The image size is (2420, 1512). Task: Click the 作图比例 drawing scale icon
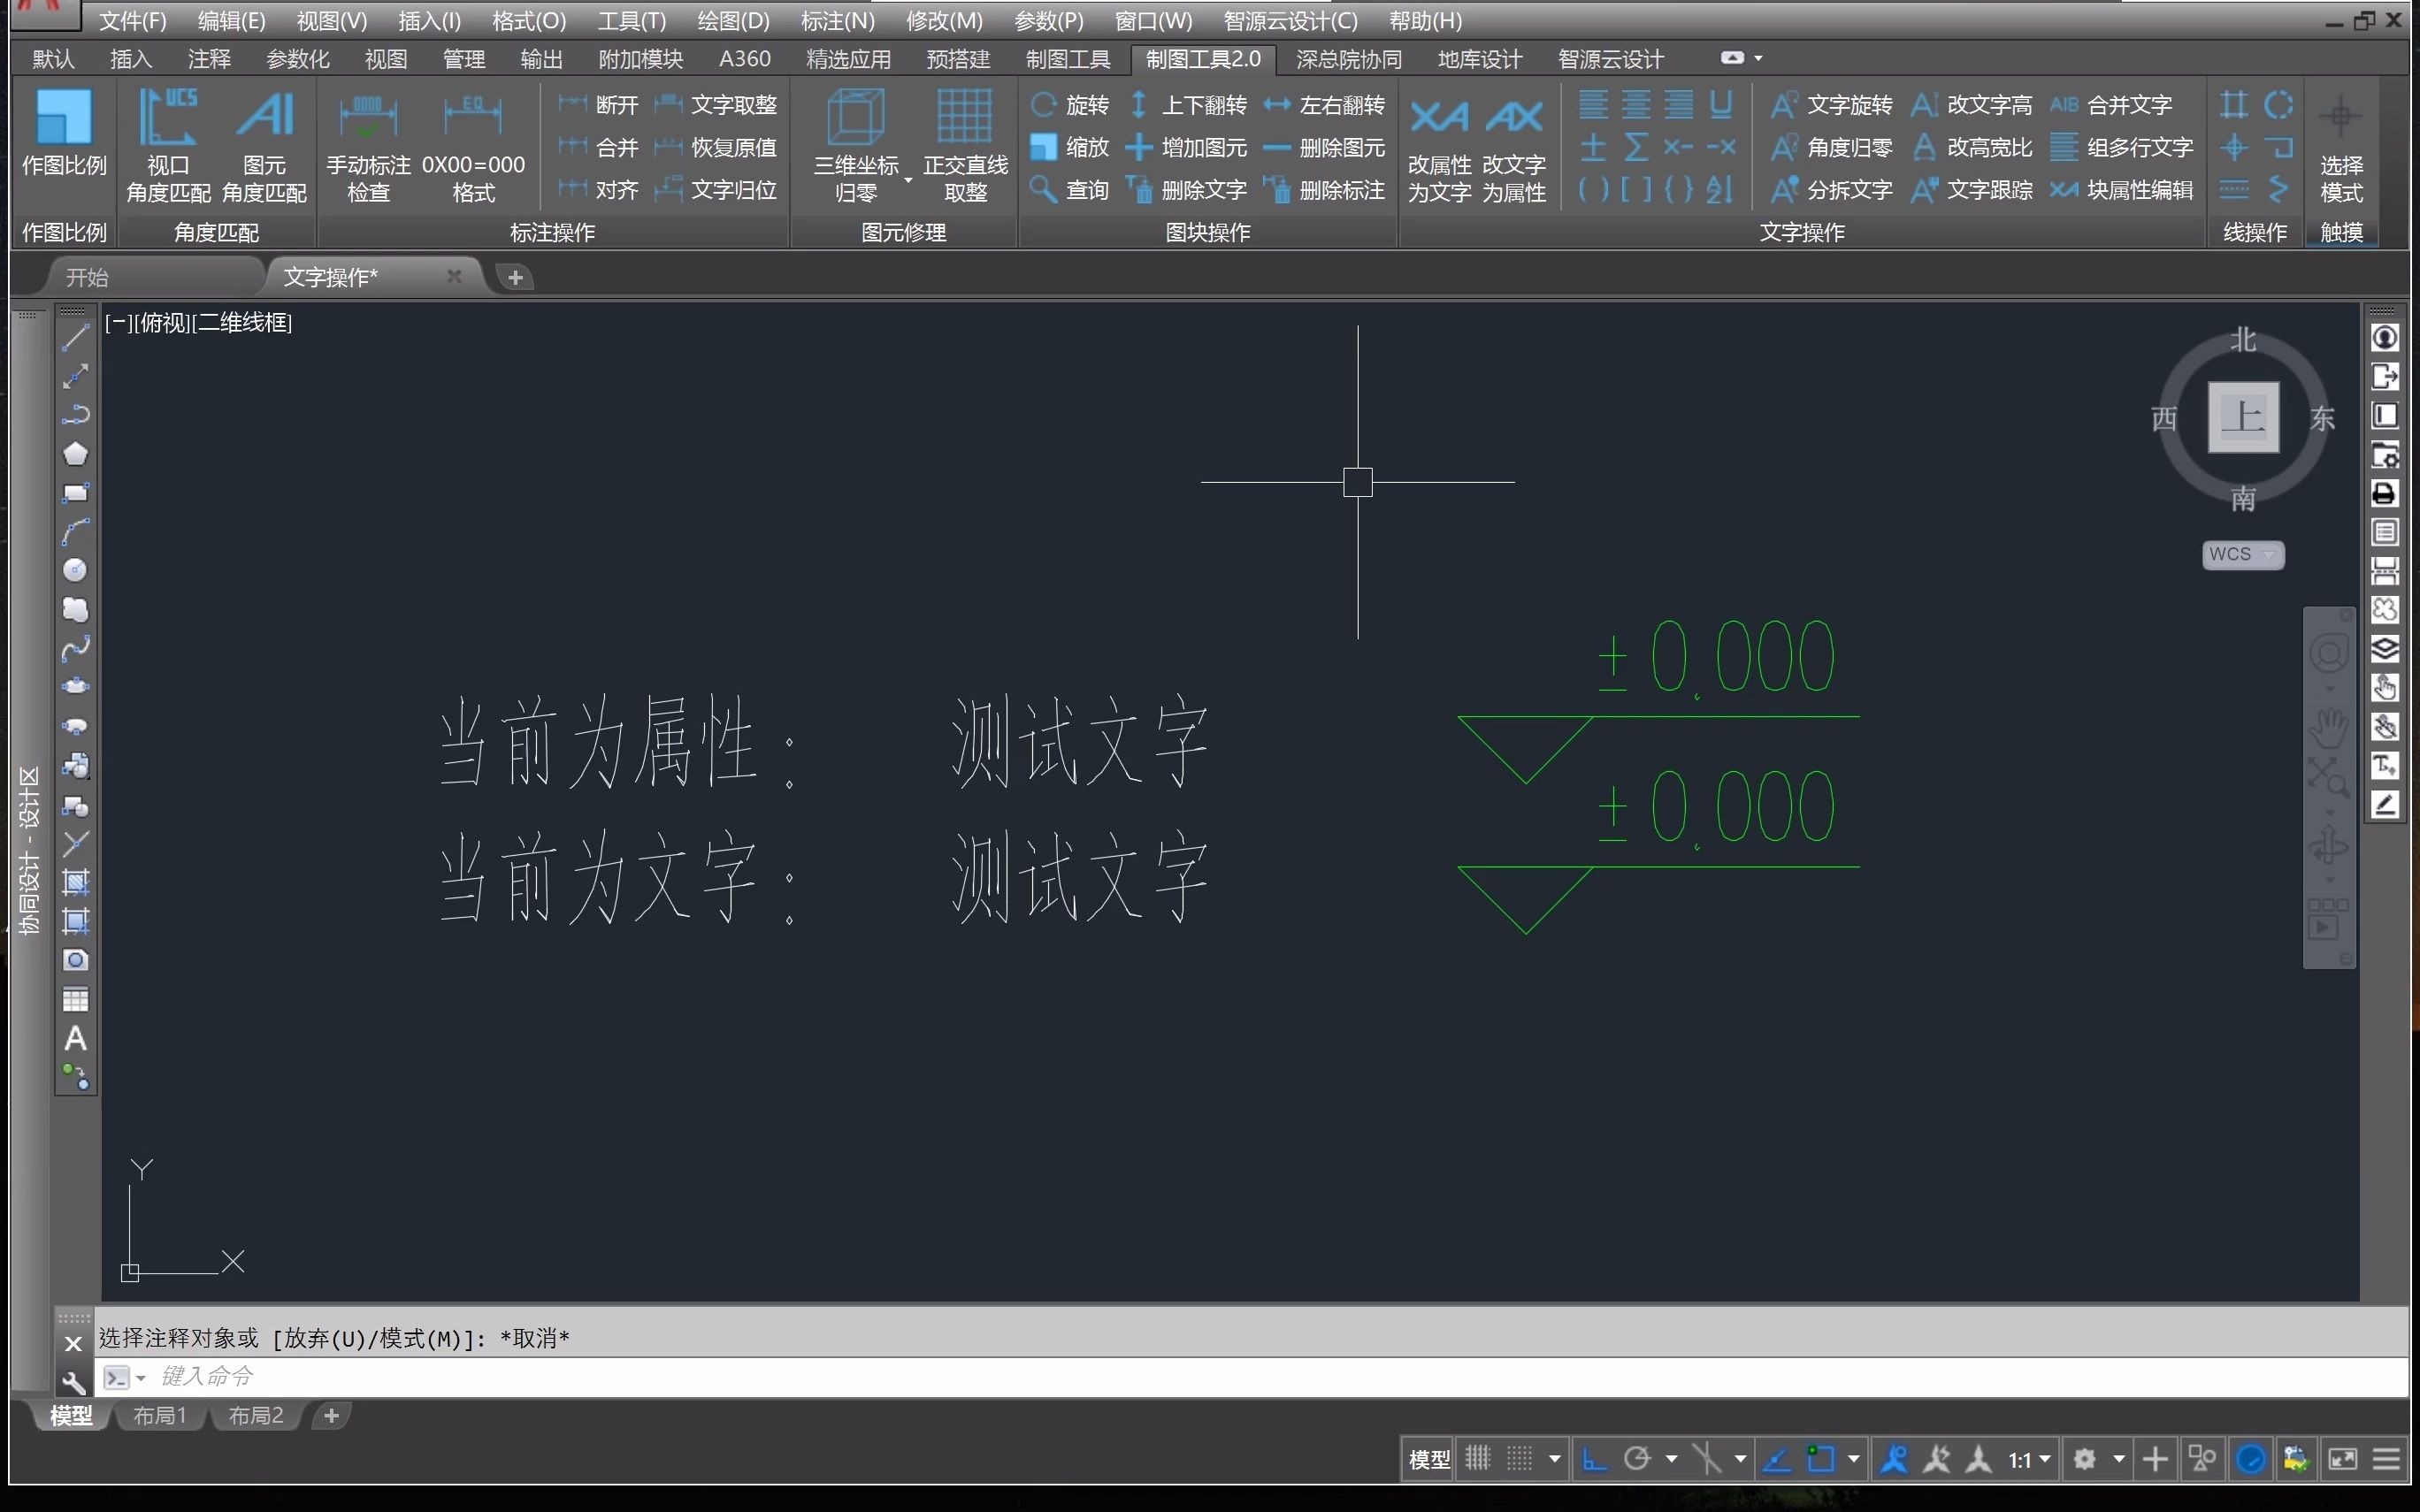click(x=63, y=117)
